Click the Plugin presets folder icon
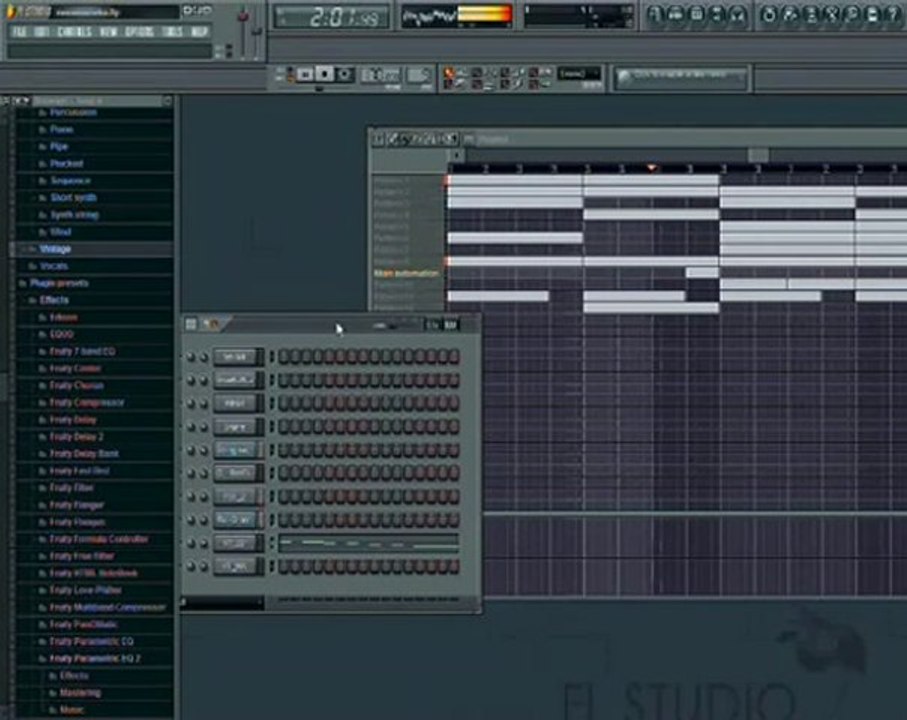 (20, 283)
